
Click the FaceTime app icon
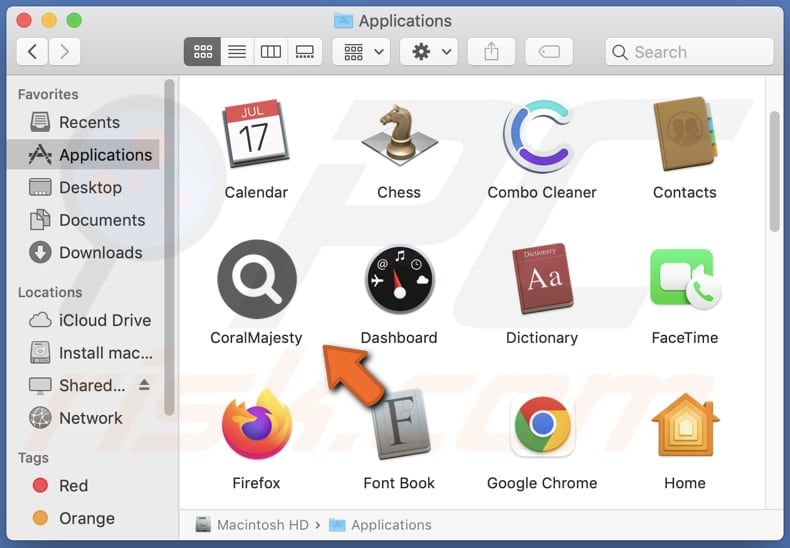[685, 279]
